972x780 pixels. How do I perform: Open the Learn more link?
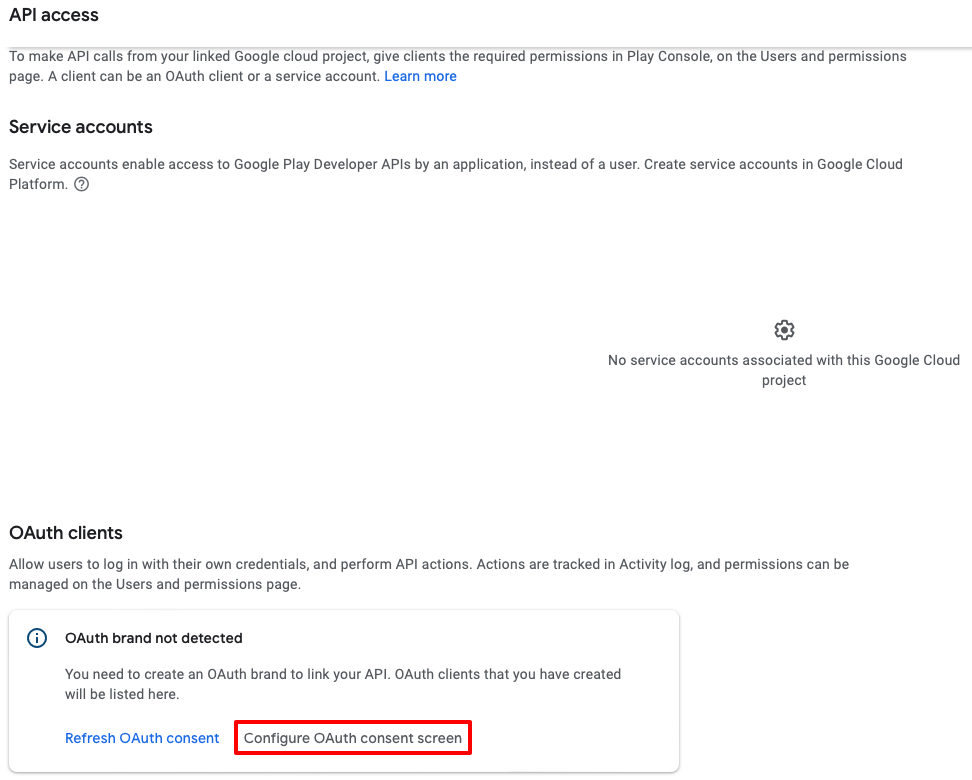pyautogui.click(x=420, y=76)
